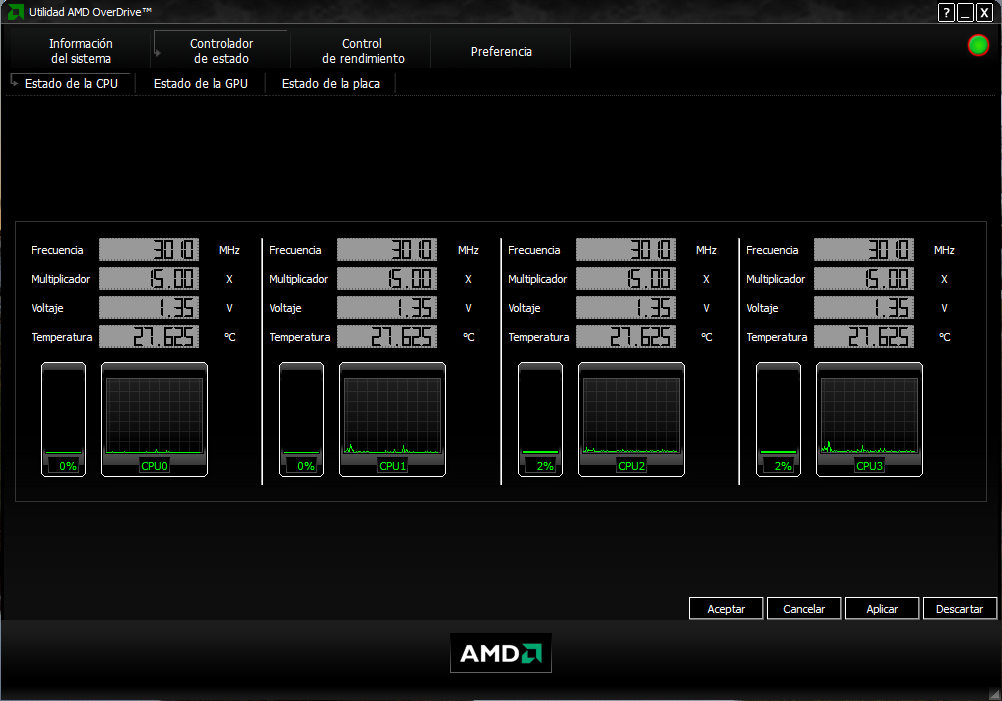Click the CPU3 usage history graph
This screenshot has height=701, width=1002.
click(869, 415)
